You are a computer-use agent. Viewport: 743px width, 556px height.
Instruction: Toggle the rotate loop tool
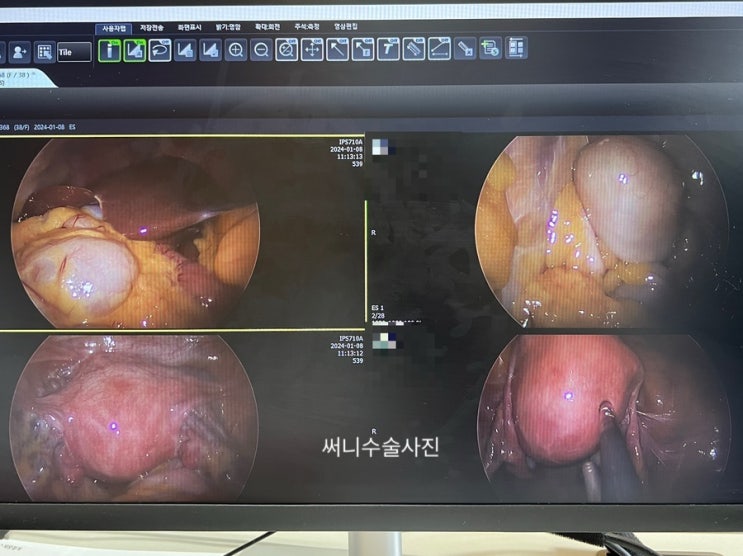coord(160,50)
